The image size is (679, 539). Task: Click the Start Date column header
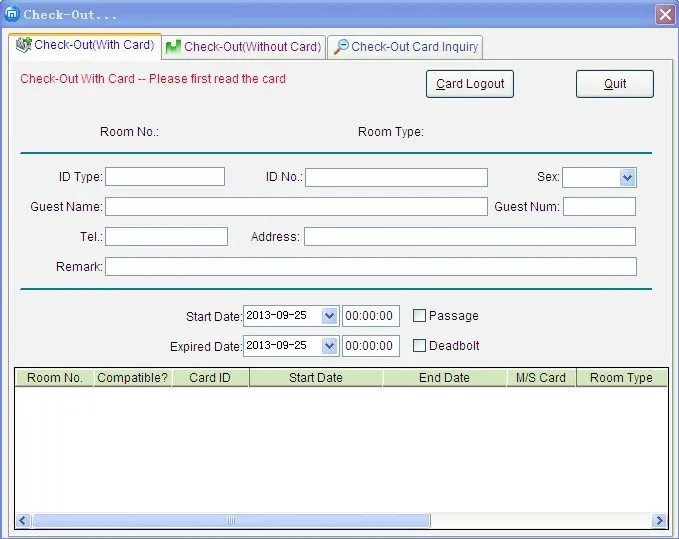[x=316, y=378]
